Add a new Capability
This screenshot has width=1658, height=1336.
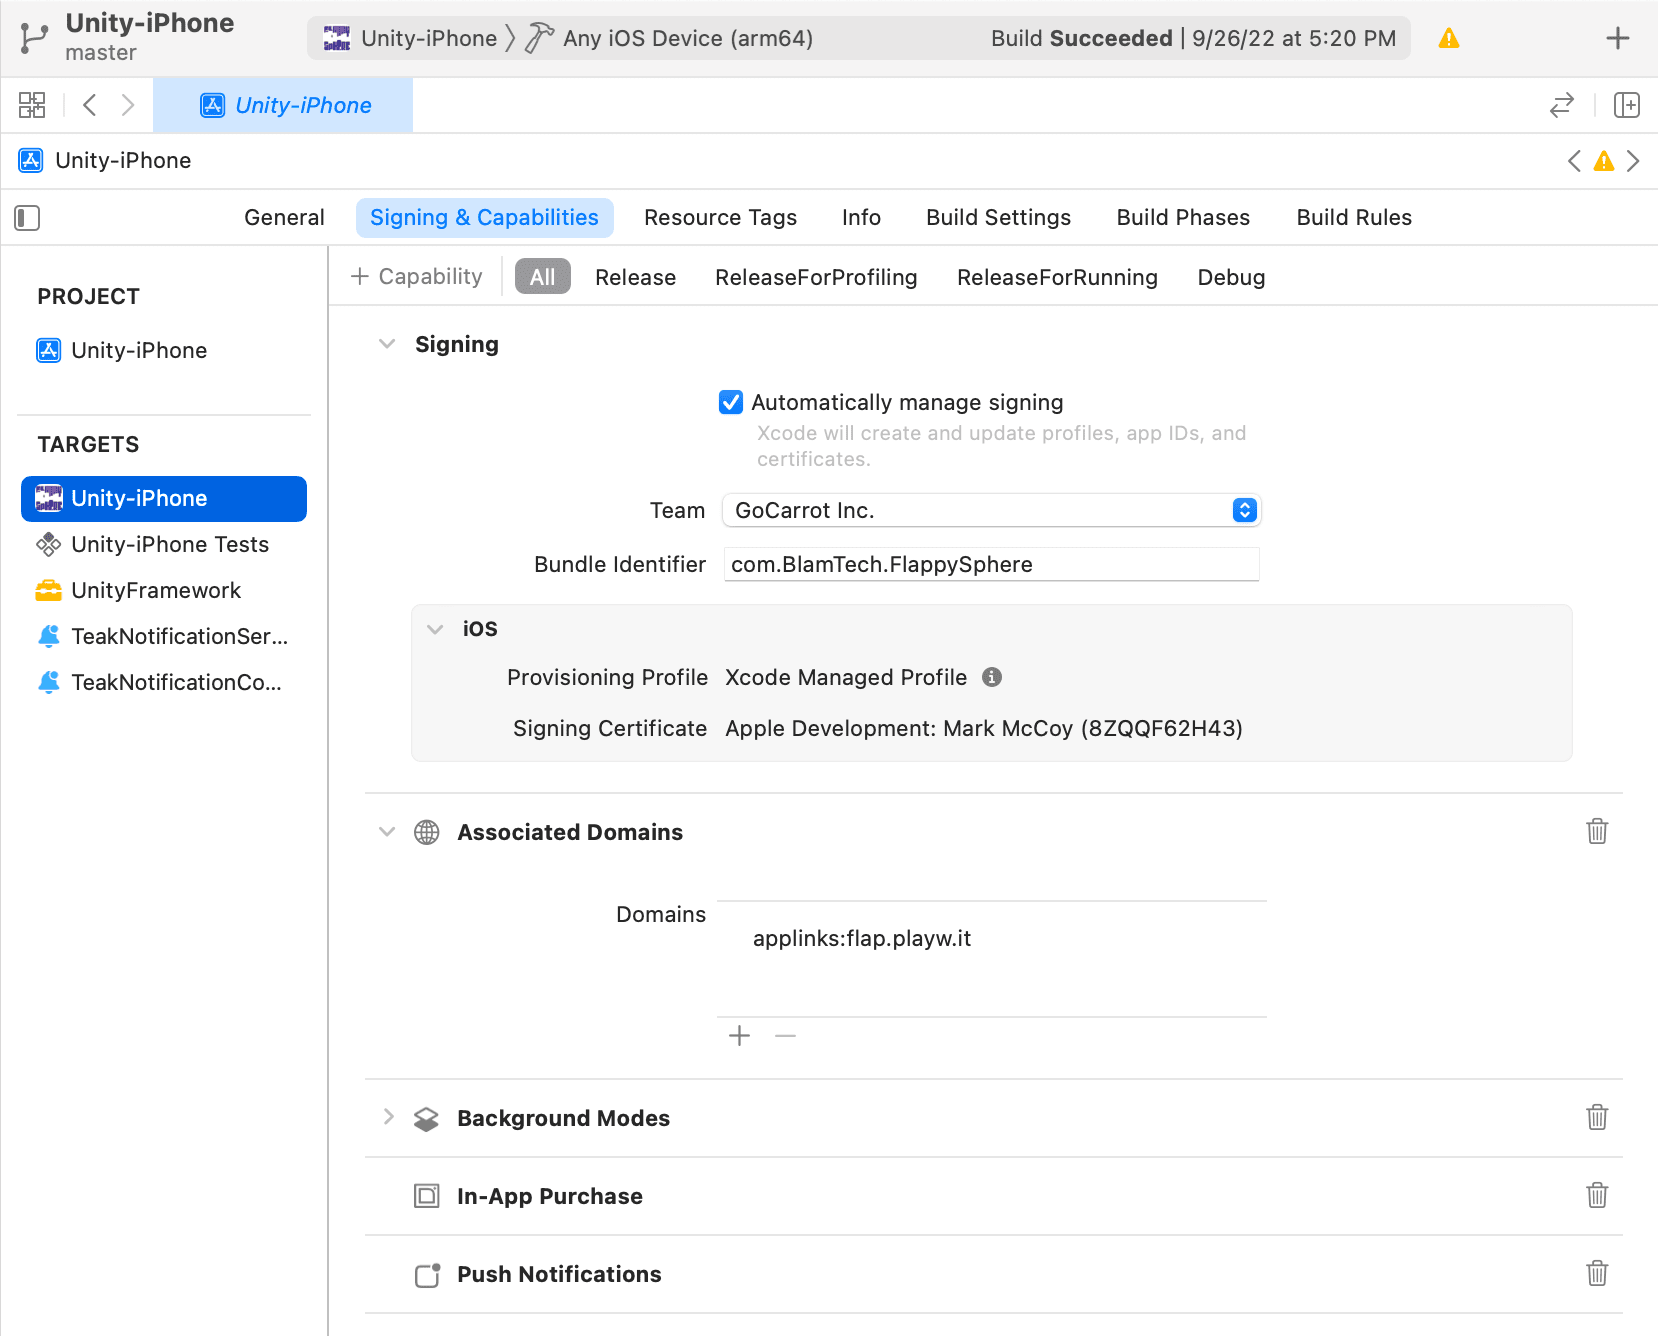[x=417, y=277]
